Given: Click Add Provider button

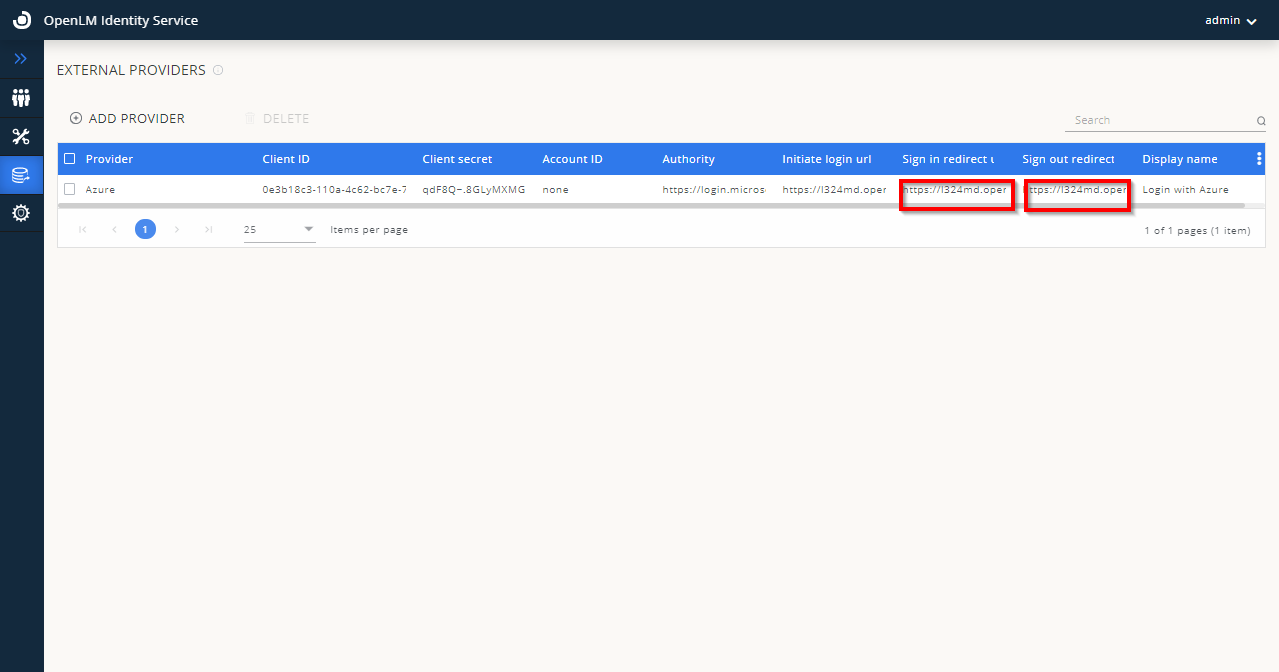Looking at the screenshot, I should (x=127, y=118).
